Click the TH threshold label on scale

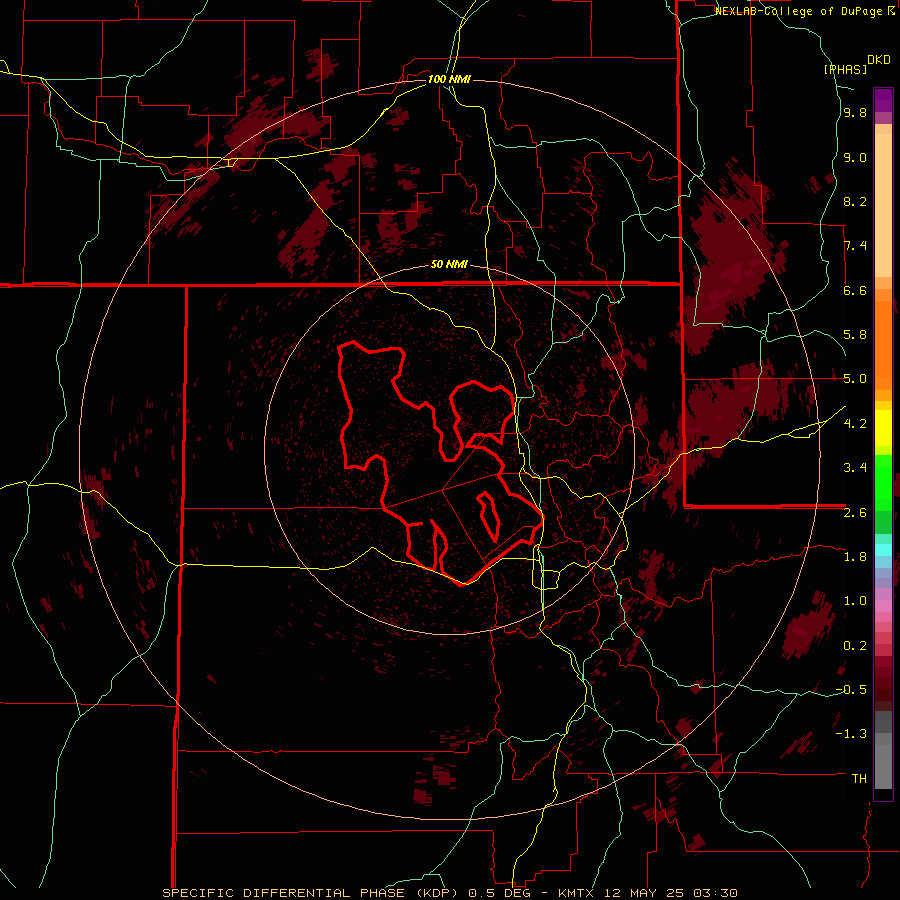(x=859, y=779)
